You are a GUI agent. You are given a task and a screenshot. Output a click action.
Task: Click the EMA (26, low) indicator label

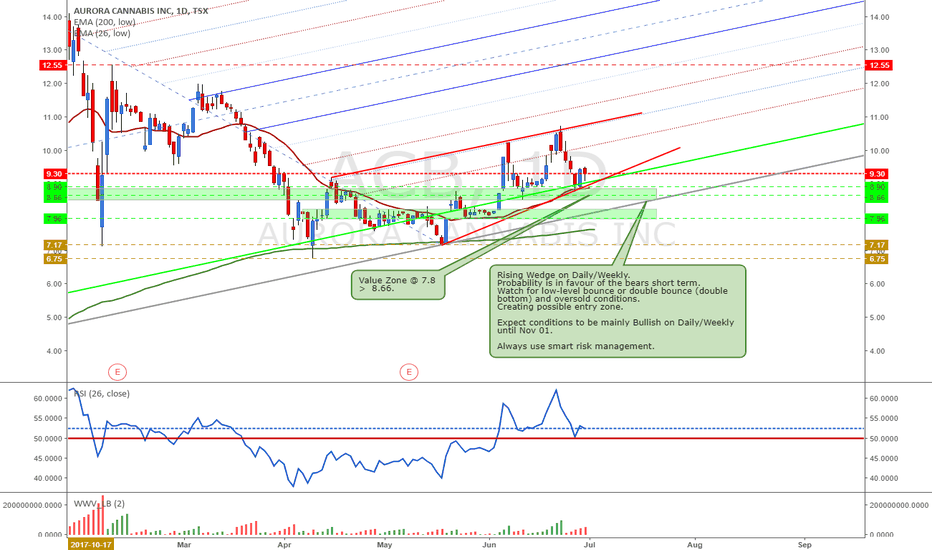click(x=102, y=33)
